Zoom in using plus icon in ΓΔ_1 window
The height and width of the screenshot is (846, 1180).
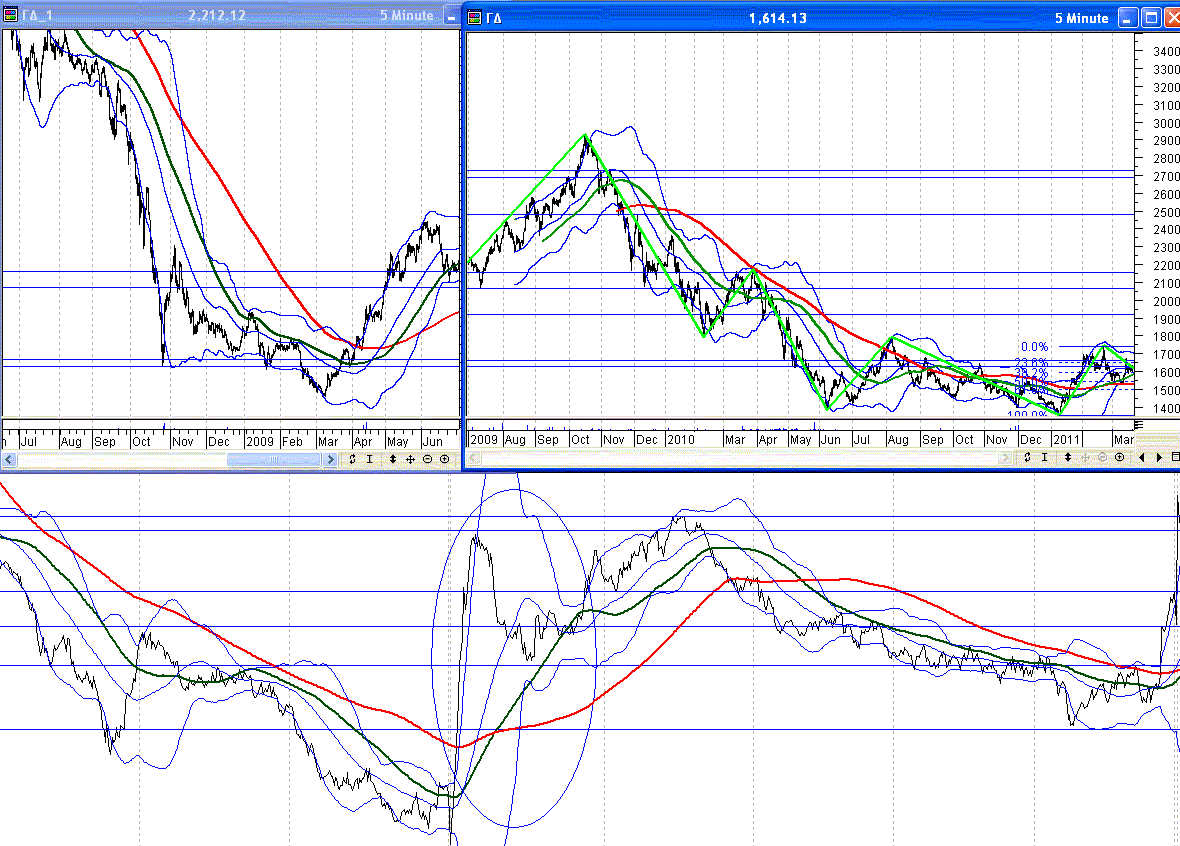coord(444,459)
